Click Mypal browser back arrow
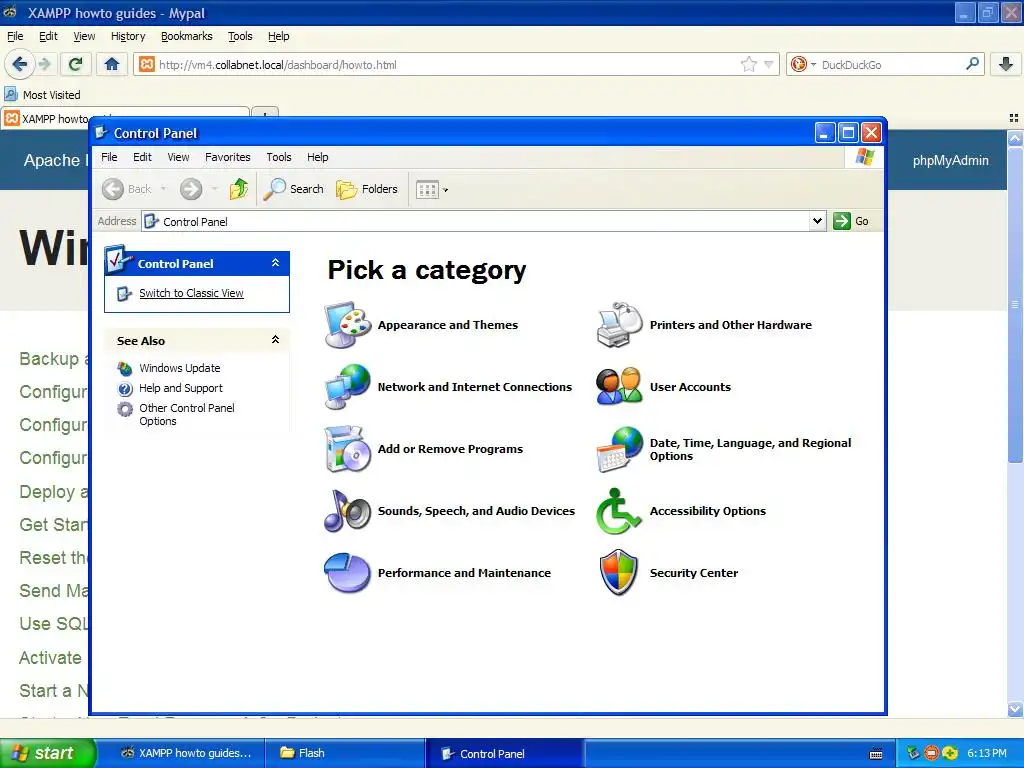1024x768 pixels. [x=20, y=64]
